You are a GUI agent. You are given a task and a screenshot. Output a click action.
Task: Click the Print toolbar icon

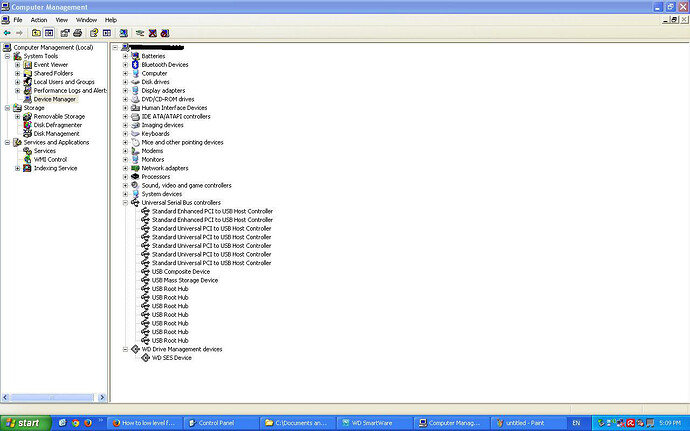coord(78,33)
